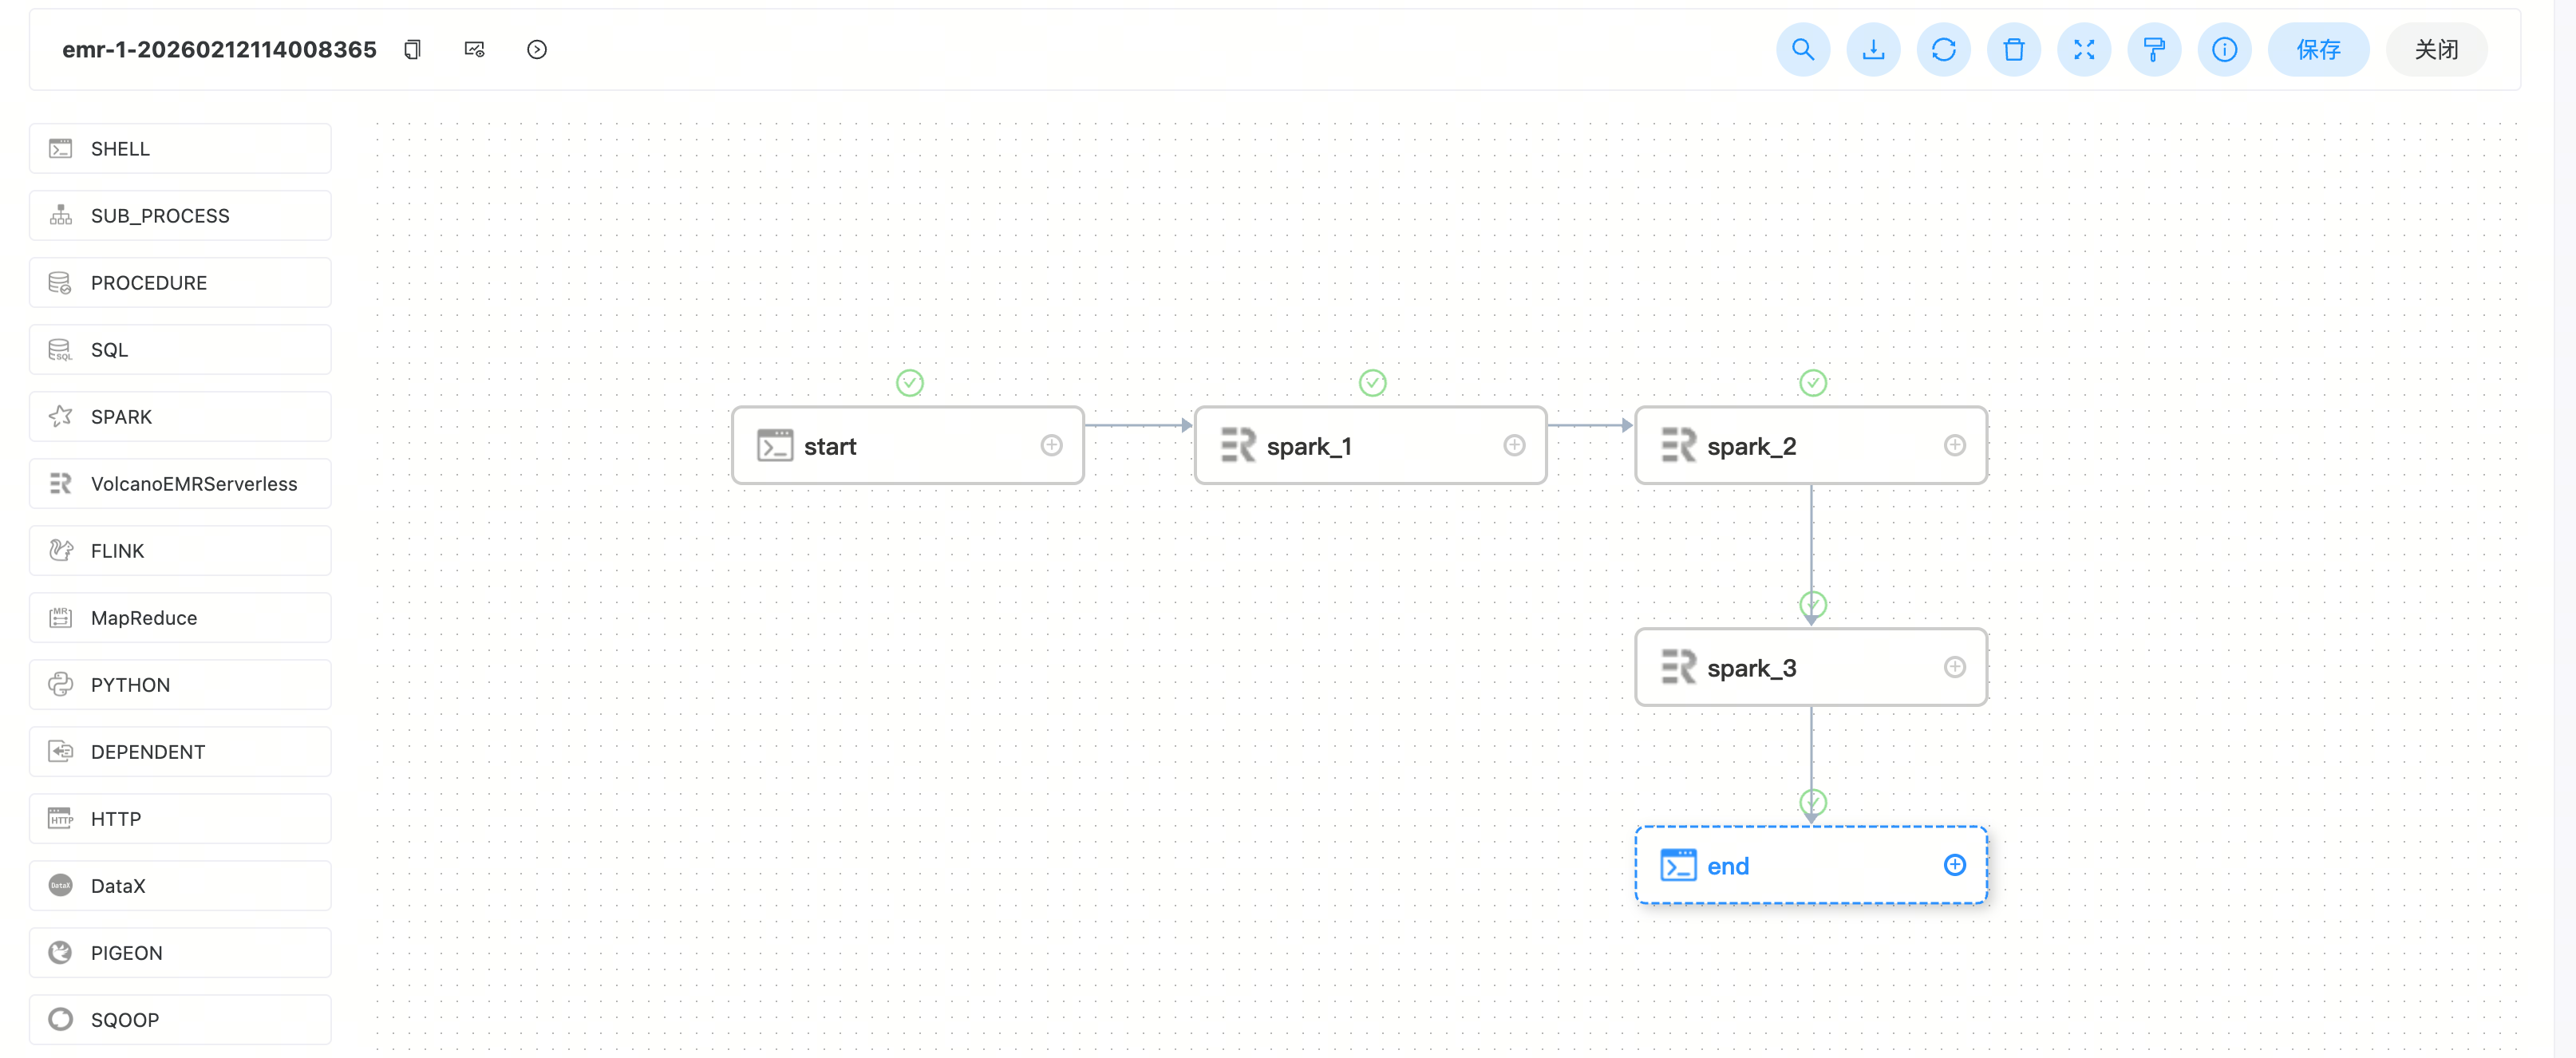Choose the PYTHON task type
Image resolution: width=2576 pixels, height=1058 pixels.
point(180,684)
